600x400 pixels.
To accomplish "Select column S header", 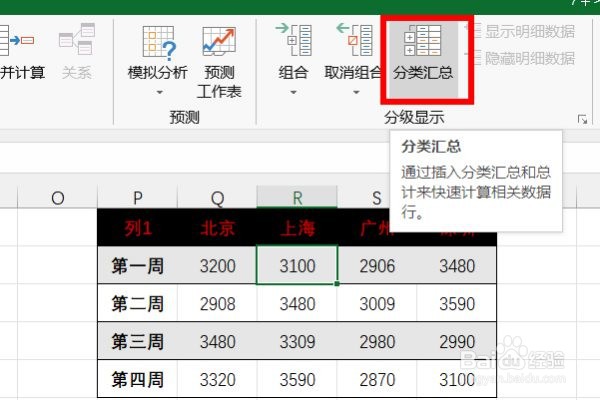I will pos(377,198).
